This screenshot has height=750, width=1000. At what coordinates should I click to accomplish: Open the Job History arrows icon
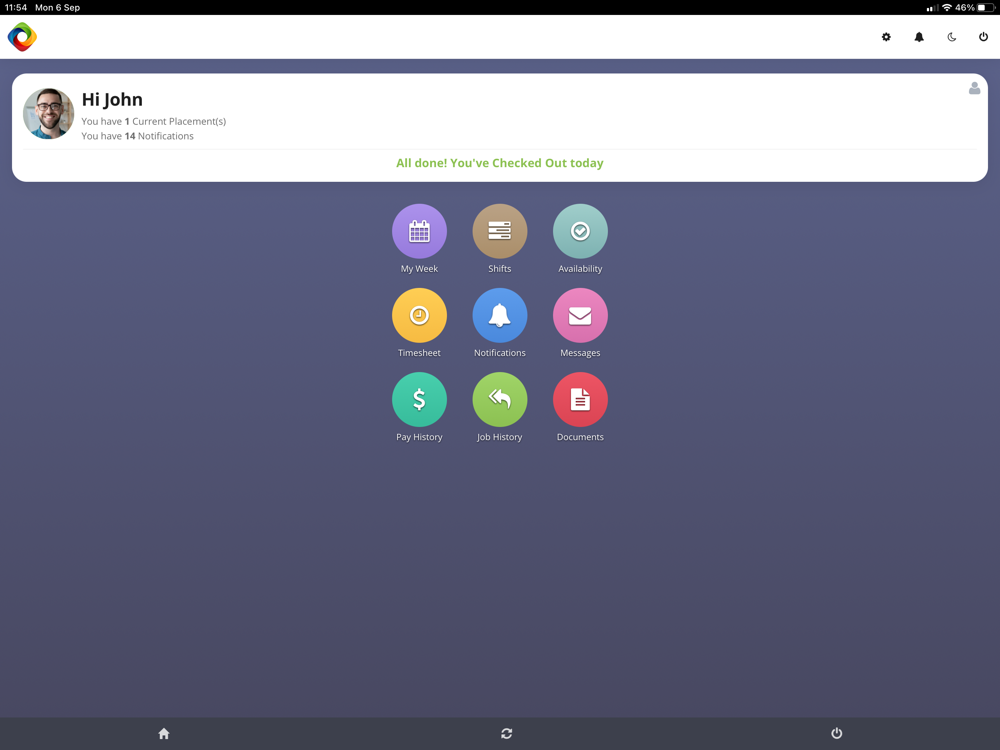point(499,399)
